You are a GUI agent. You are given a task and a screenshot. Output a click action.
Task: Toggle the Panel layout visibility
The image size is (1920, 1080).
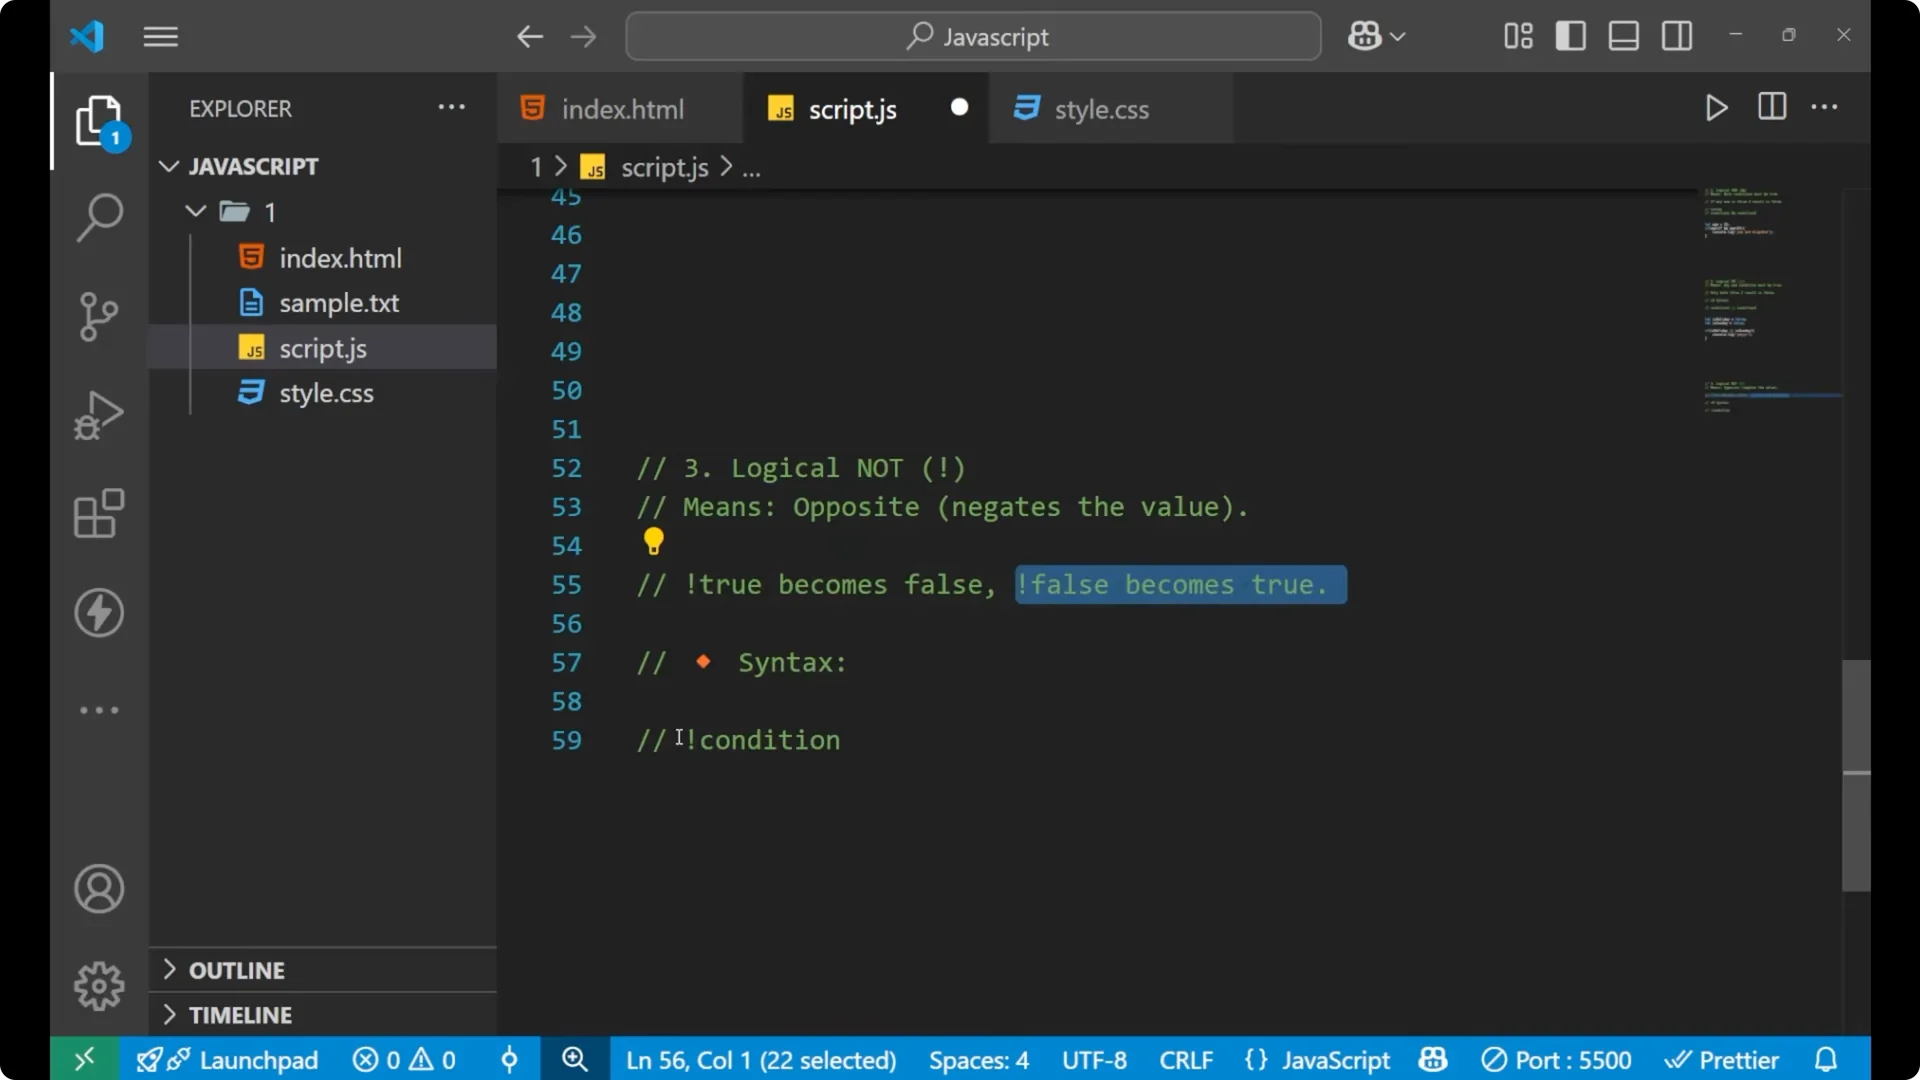tap(1623, 35)
